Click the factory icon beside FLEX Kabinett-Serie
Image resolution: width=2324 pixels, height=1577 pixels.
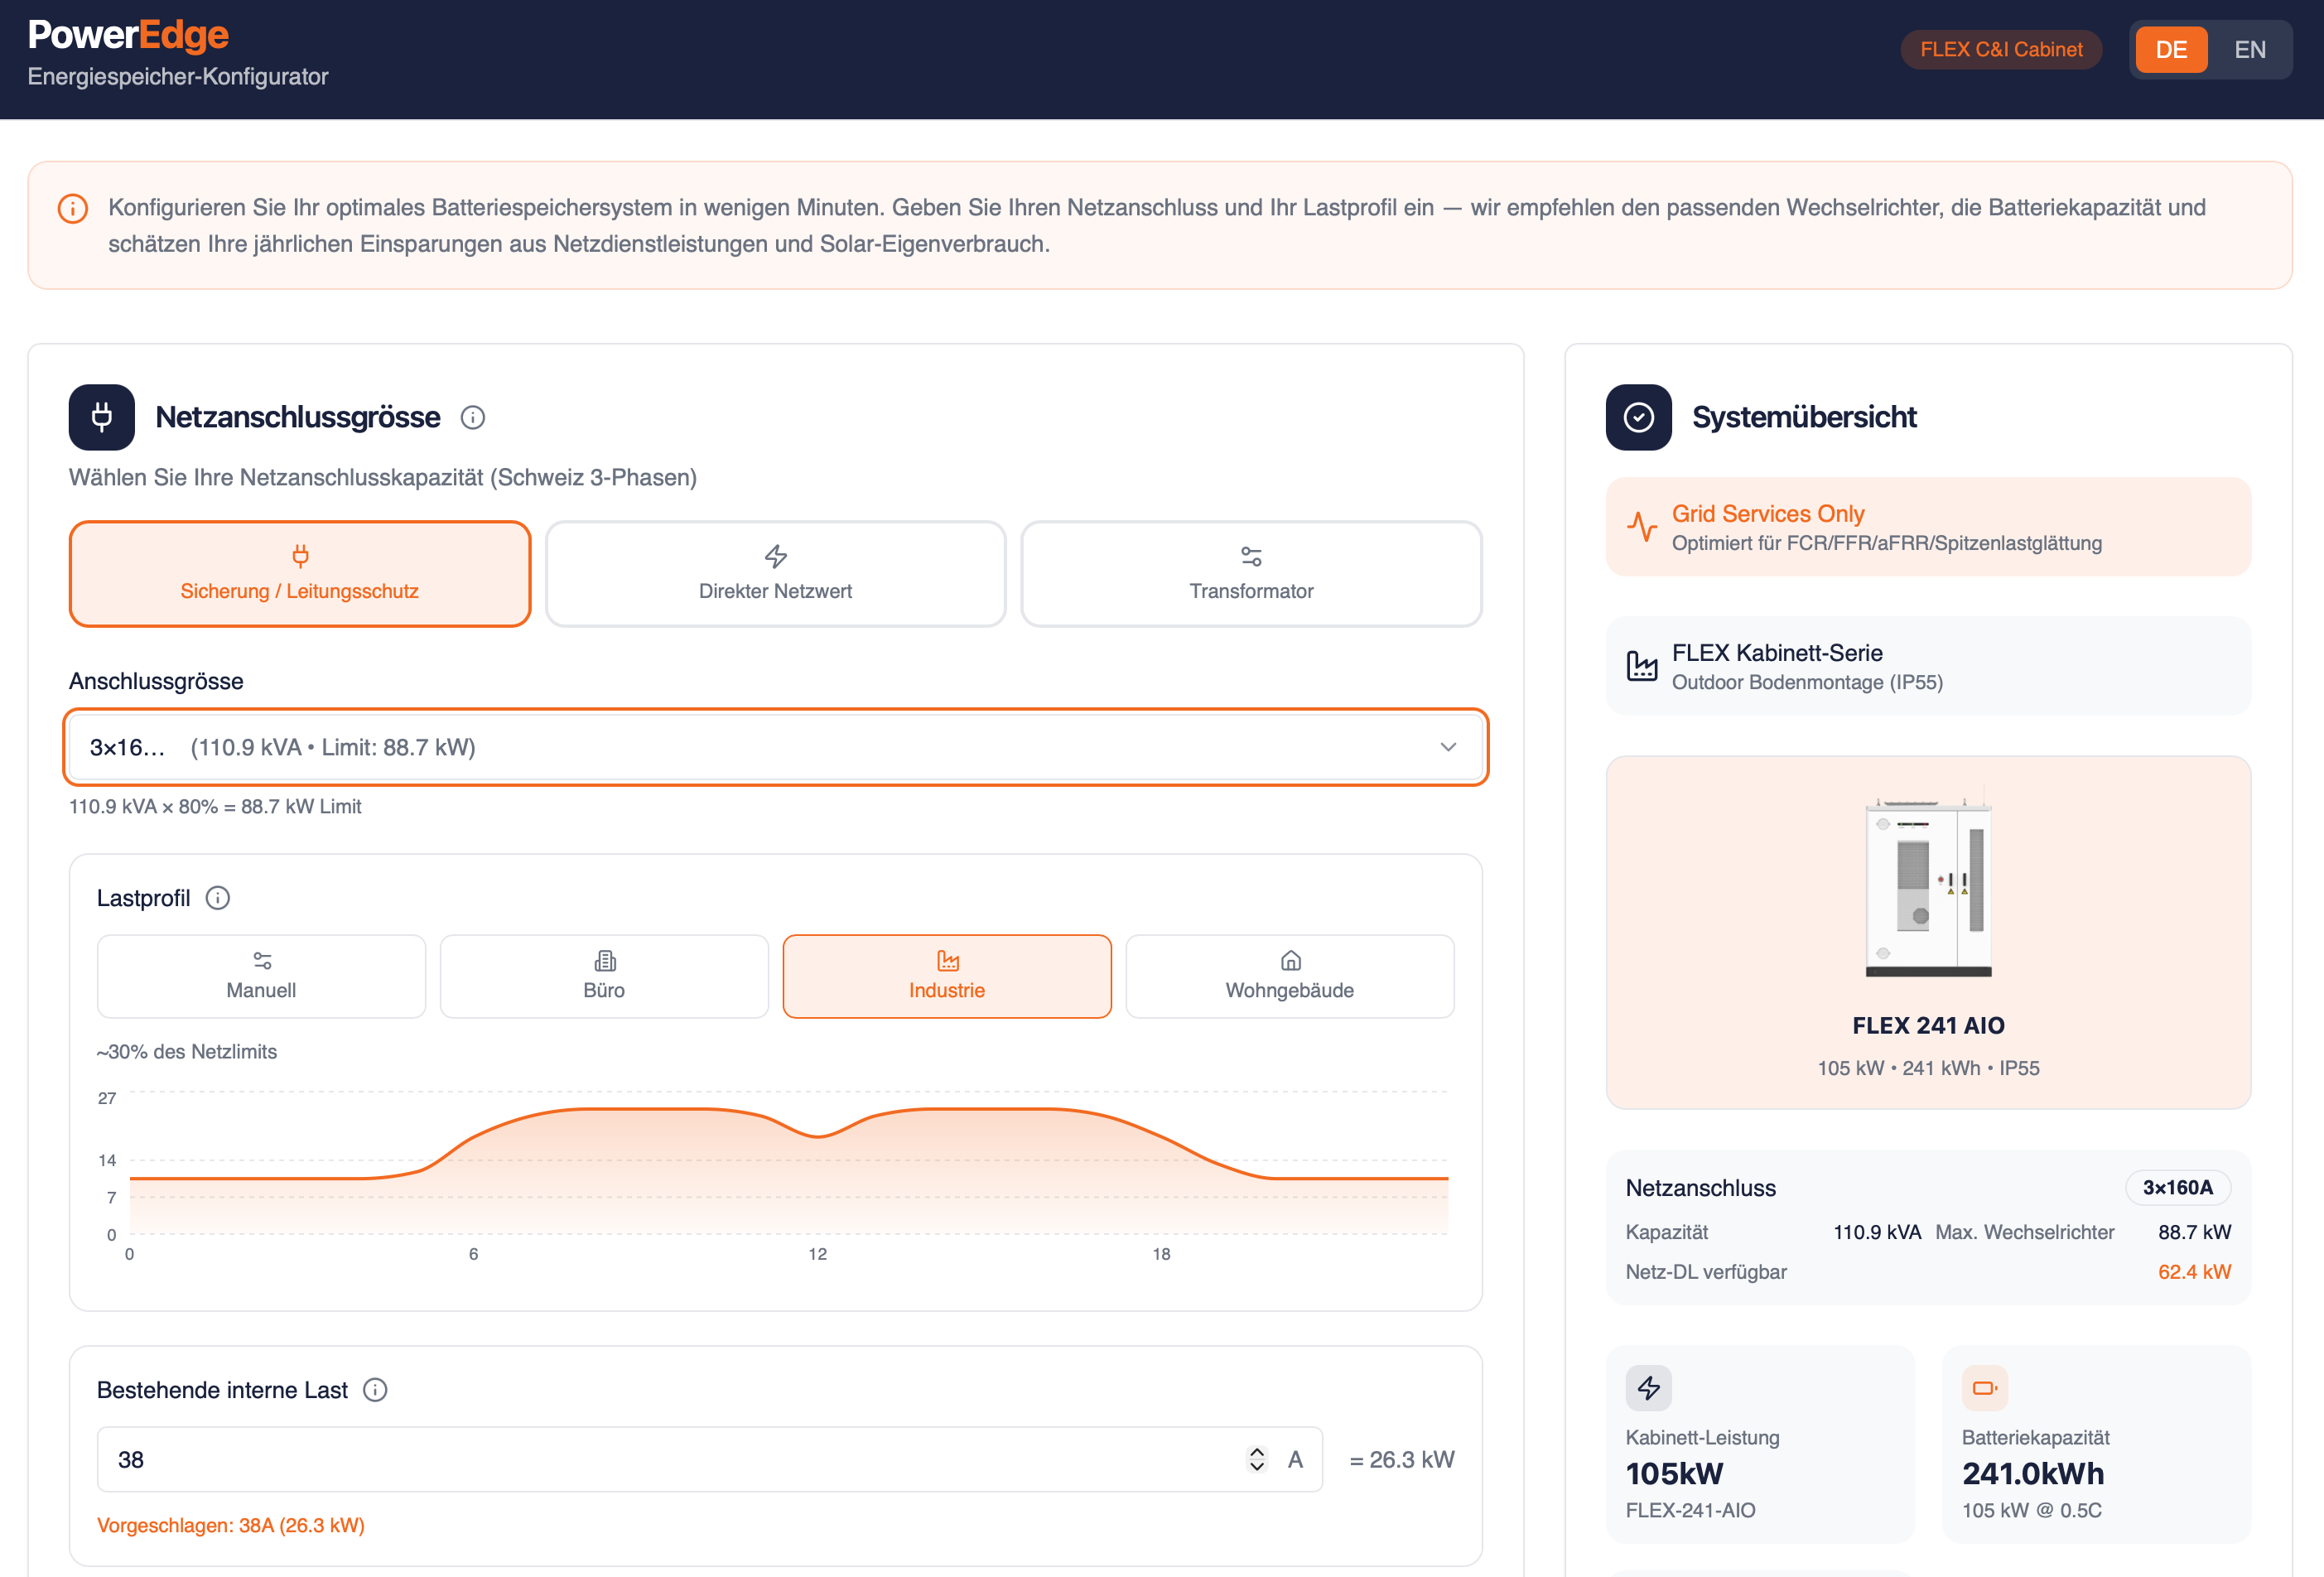point(1641,666)
